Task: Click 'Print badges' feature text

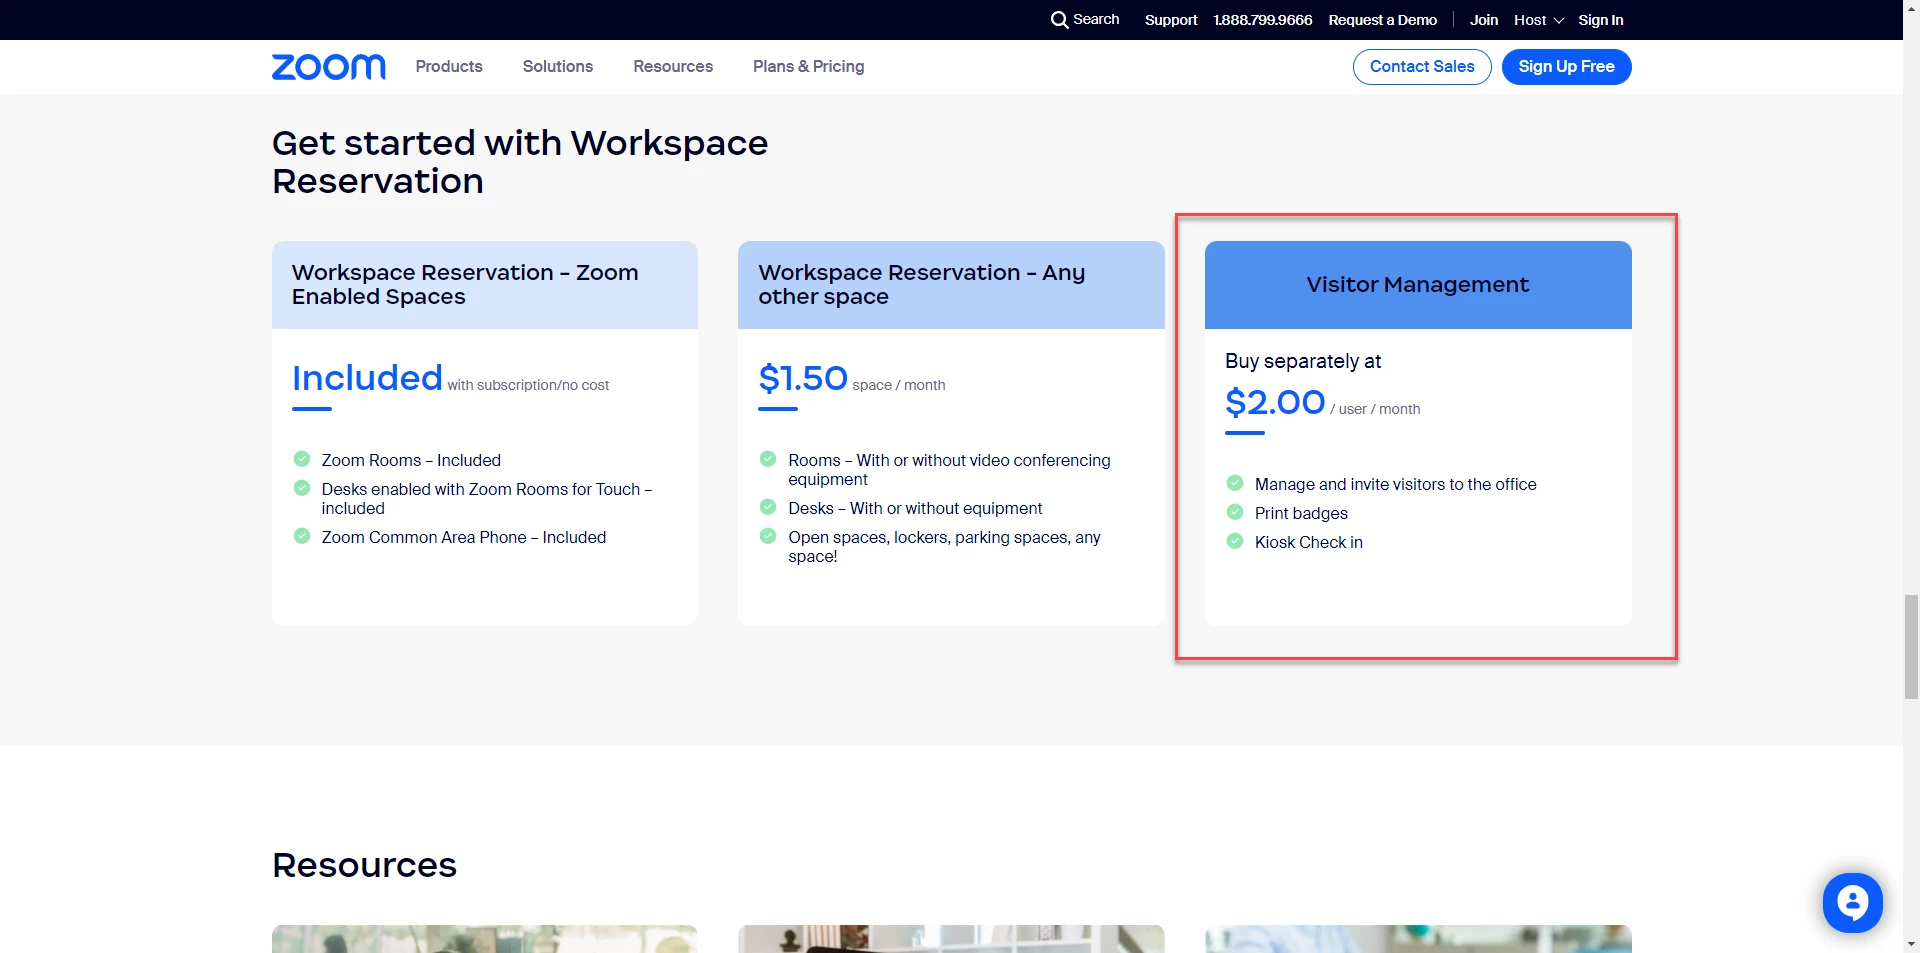Action: (x=1301, y=513)
